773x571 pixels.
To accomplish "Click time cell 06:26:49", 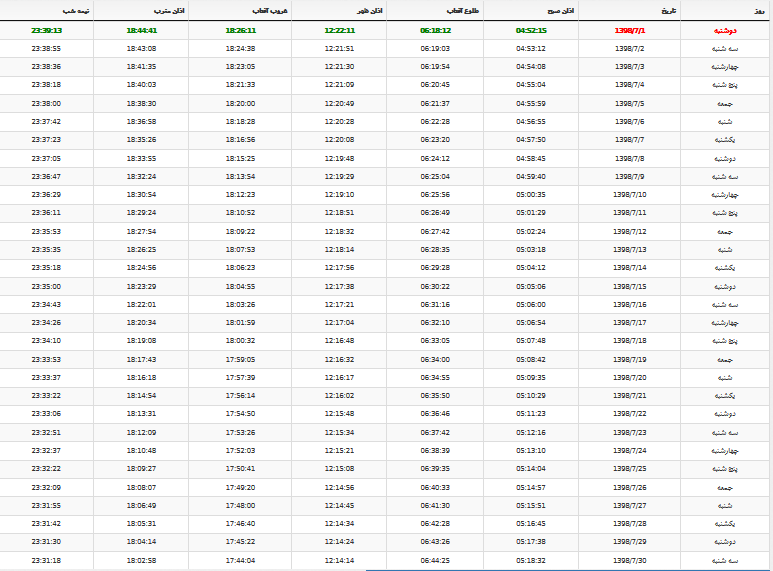I will [435, 213].
